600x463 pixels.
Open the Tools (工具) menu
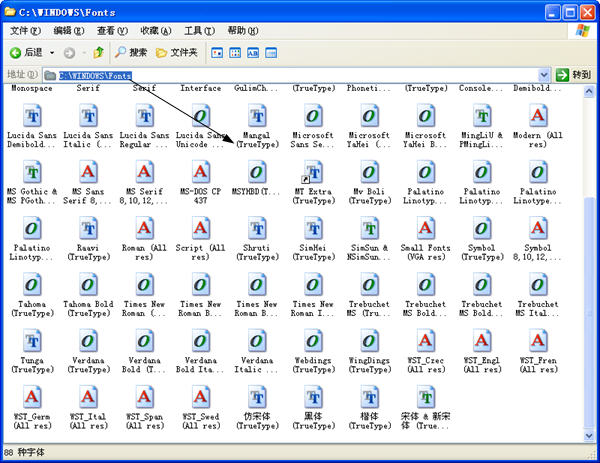199,31
